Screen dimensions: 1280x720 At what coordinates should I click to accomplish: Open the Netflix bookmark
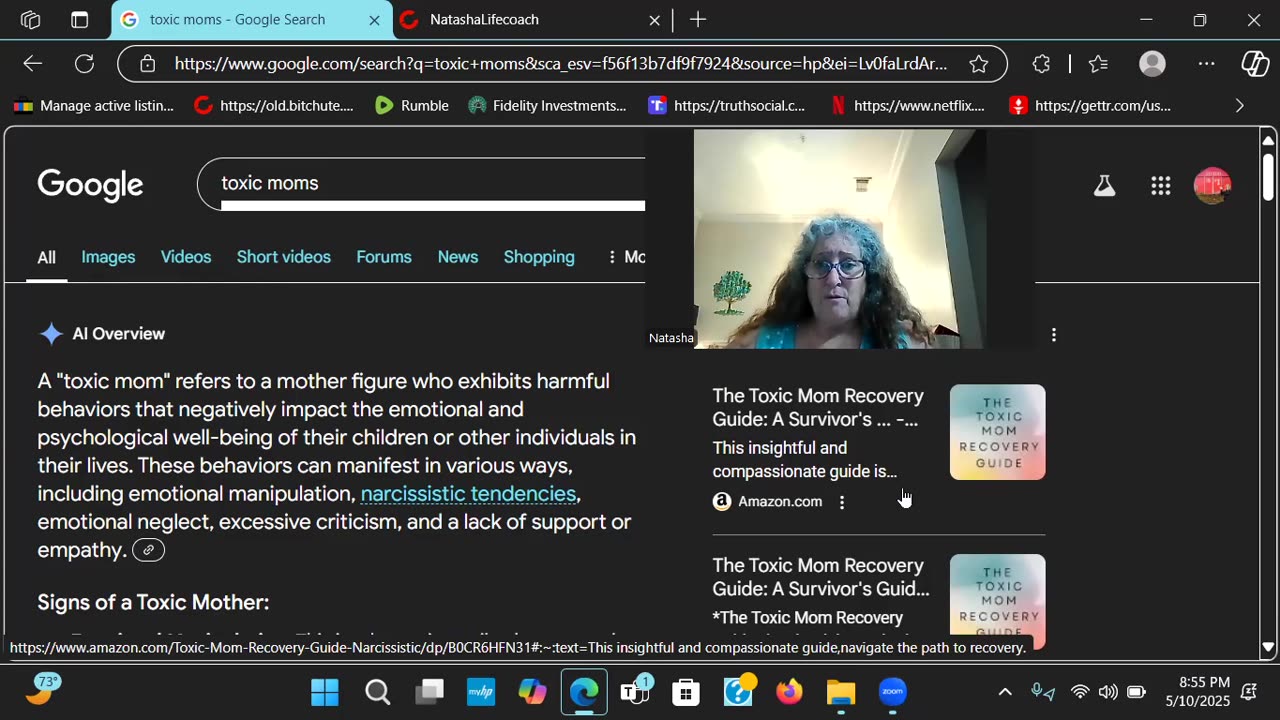coord(908,105)
